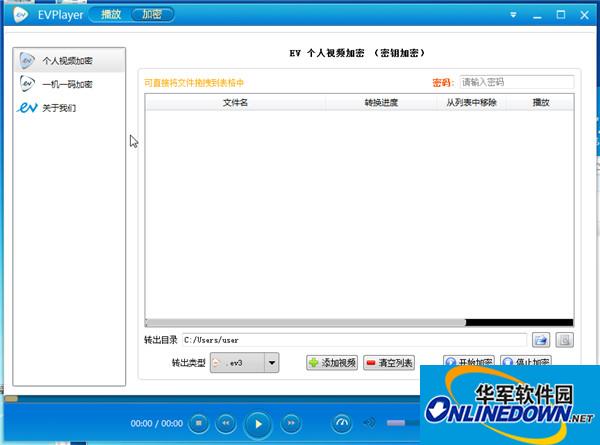Expand the 转出类型 .ev3 dropdown
This screenshot has width=600, height=445.
pos(271,362)
